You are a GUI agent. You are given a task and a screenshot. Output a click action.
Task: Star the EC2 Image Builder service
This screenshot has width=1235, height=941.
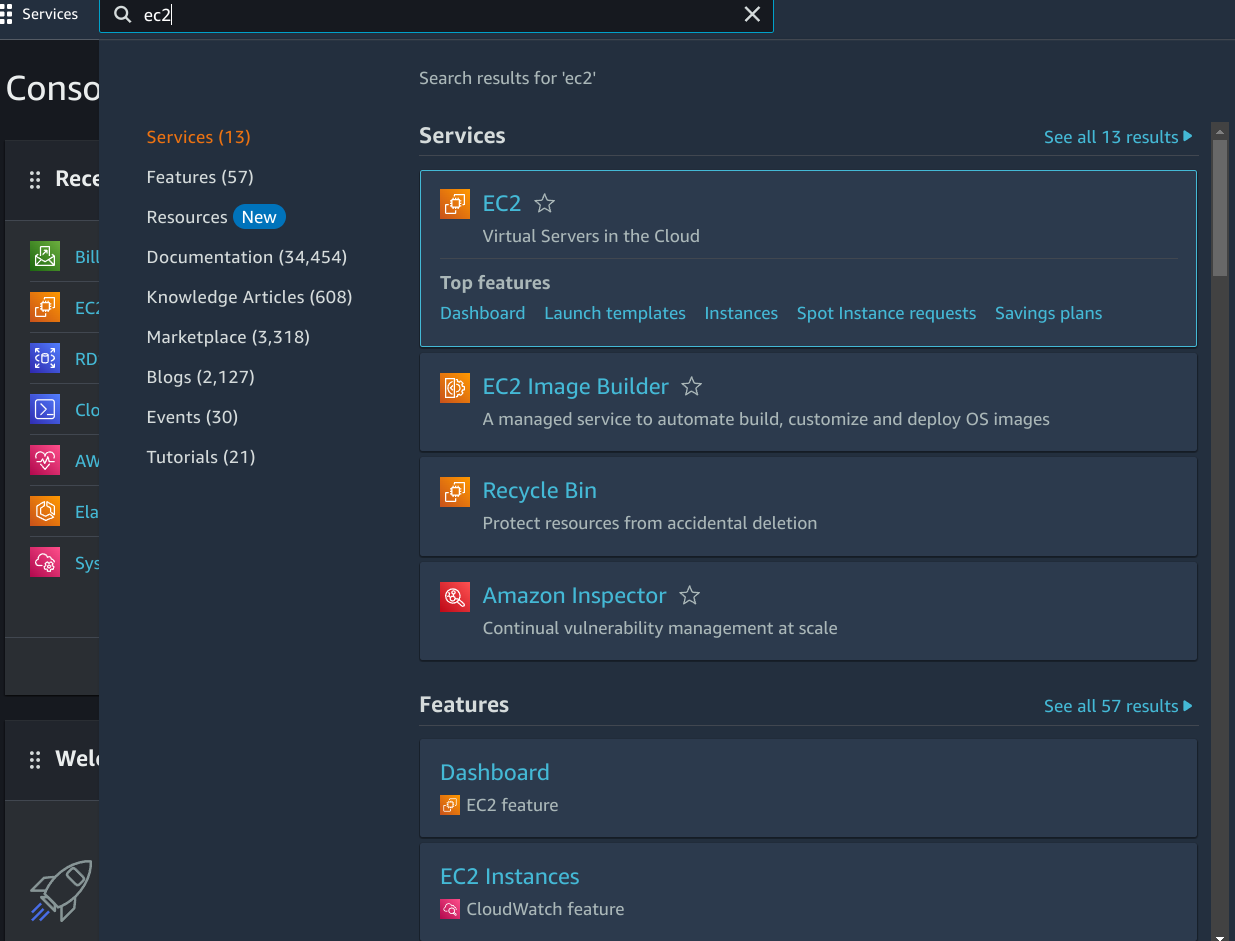[691, 387]
